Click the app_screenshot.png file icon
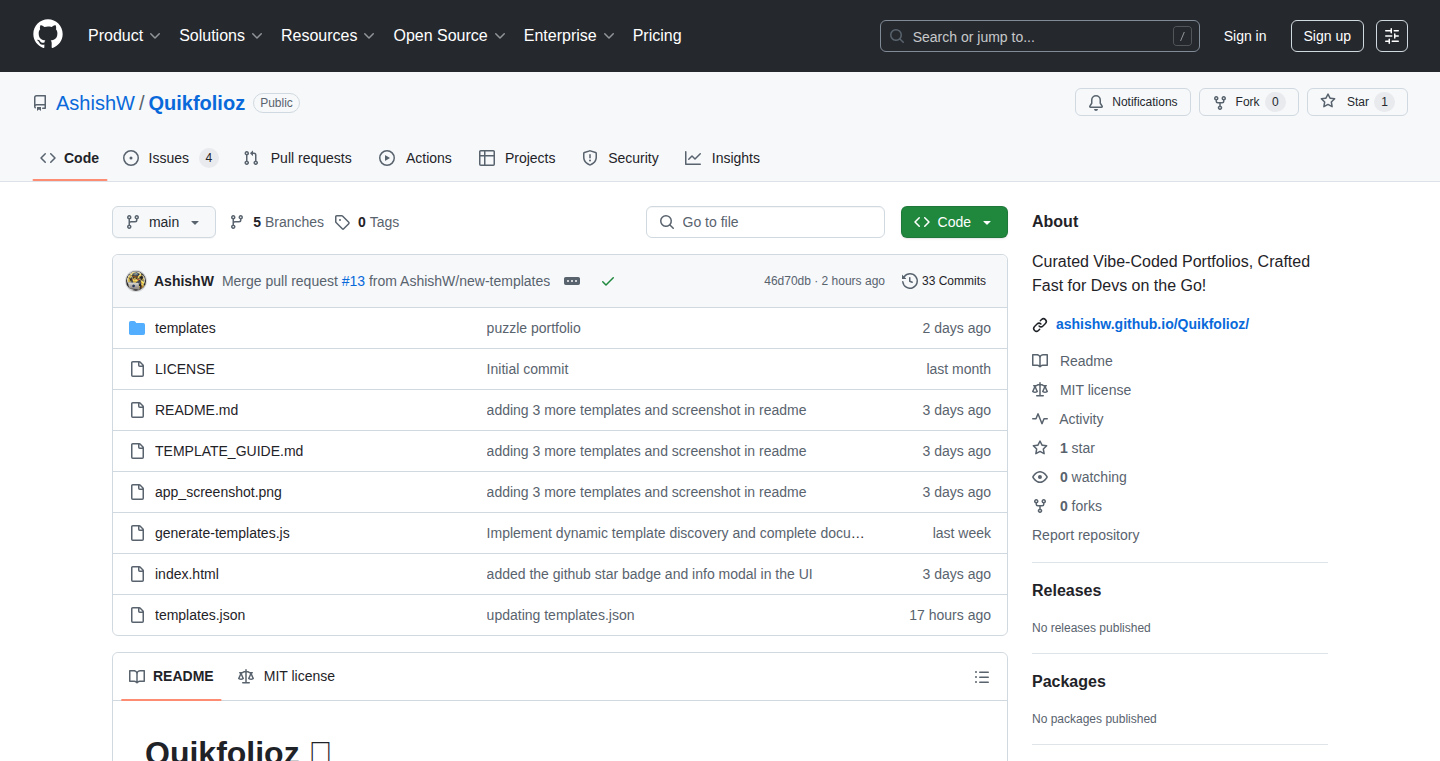 coord(137,492)
